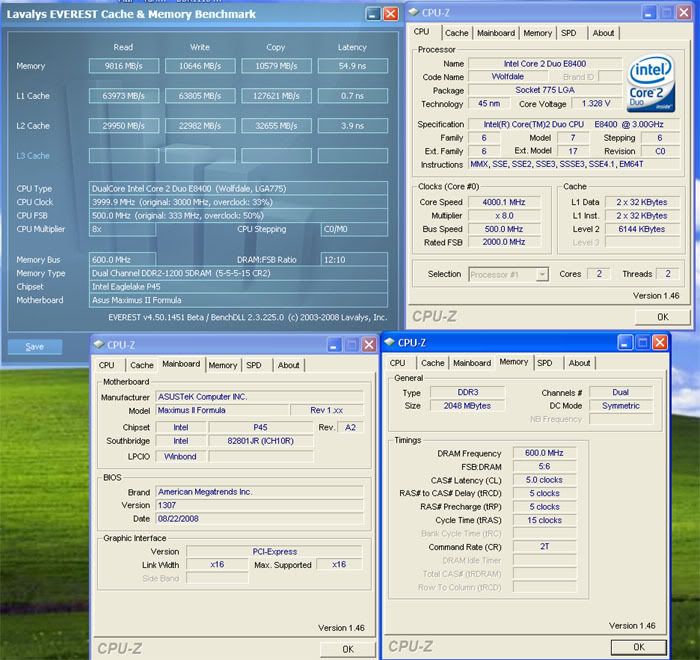Click OK in CPU-Z processor window
The height and width of the screenshot is (660, 700).
click(x=662, y=317)
